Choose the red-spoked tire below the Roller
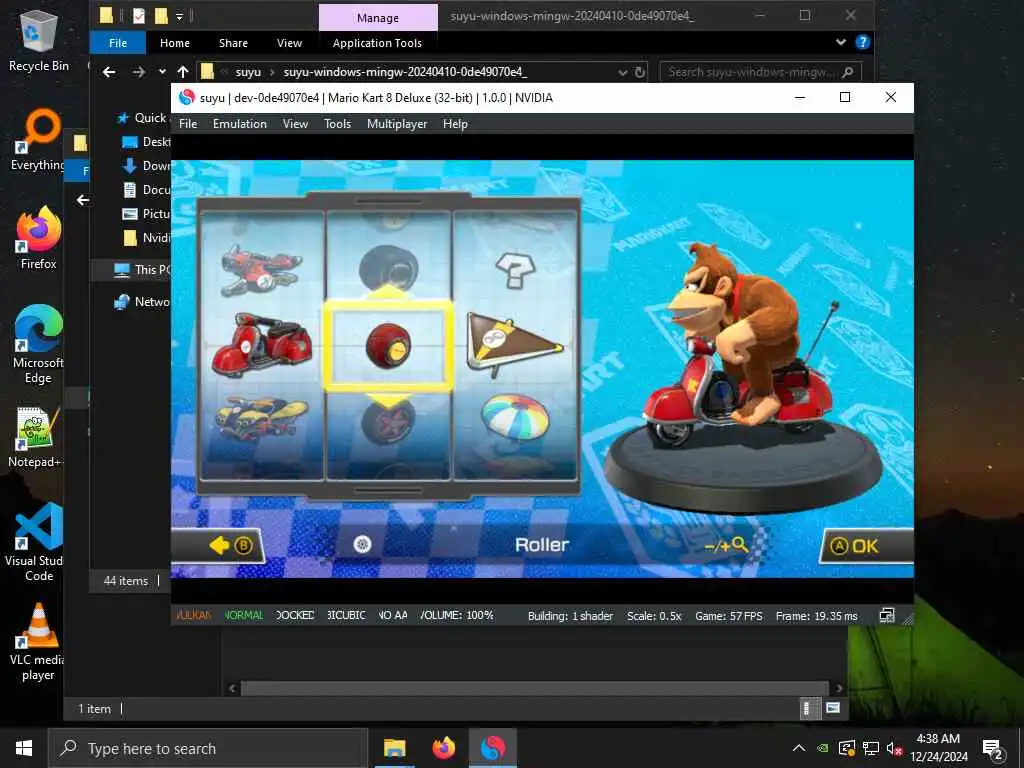The width and height of the screenshot is (1024, 768). click(389, 423)
